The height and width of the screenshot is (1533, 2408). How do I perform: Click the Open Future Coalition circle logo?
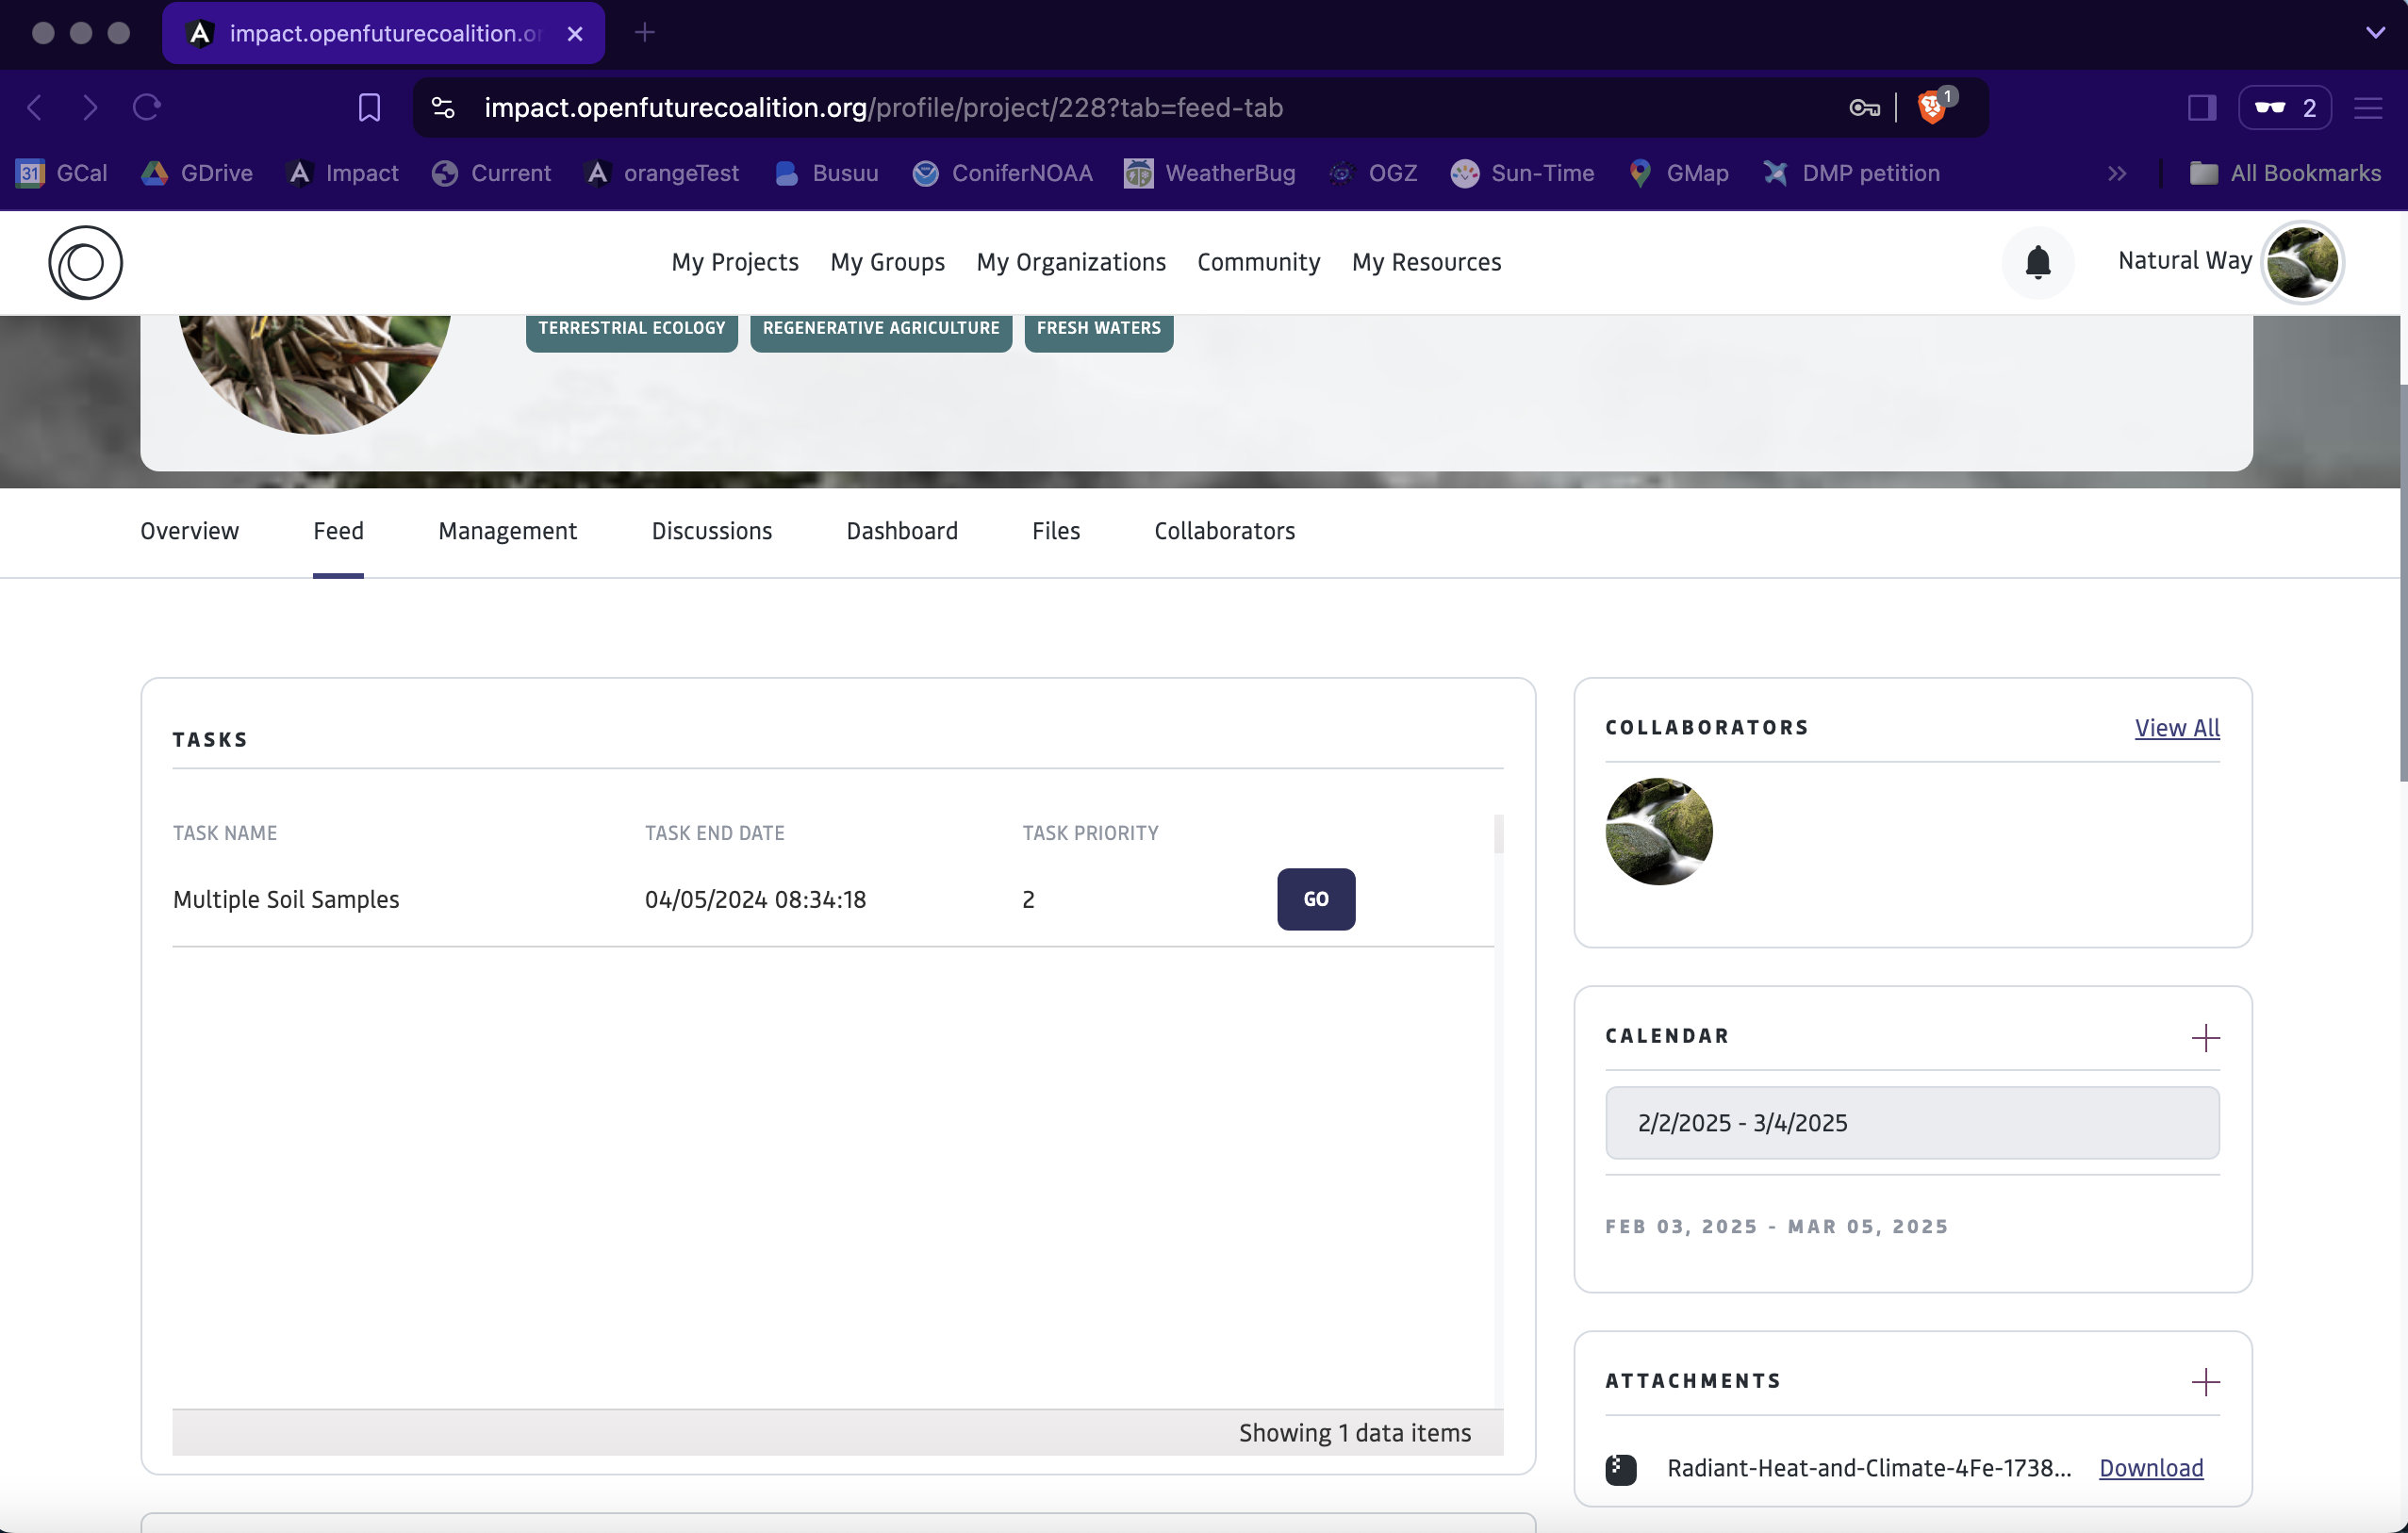click(x=85, y=262)
